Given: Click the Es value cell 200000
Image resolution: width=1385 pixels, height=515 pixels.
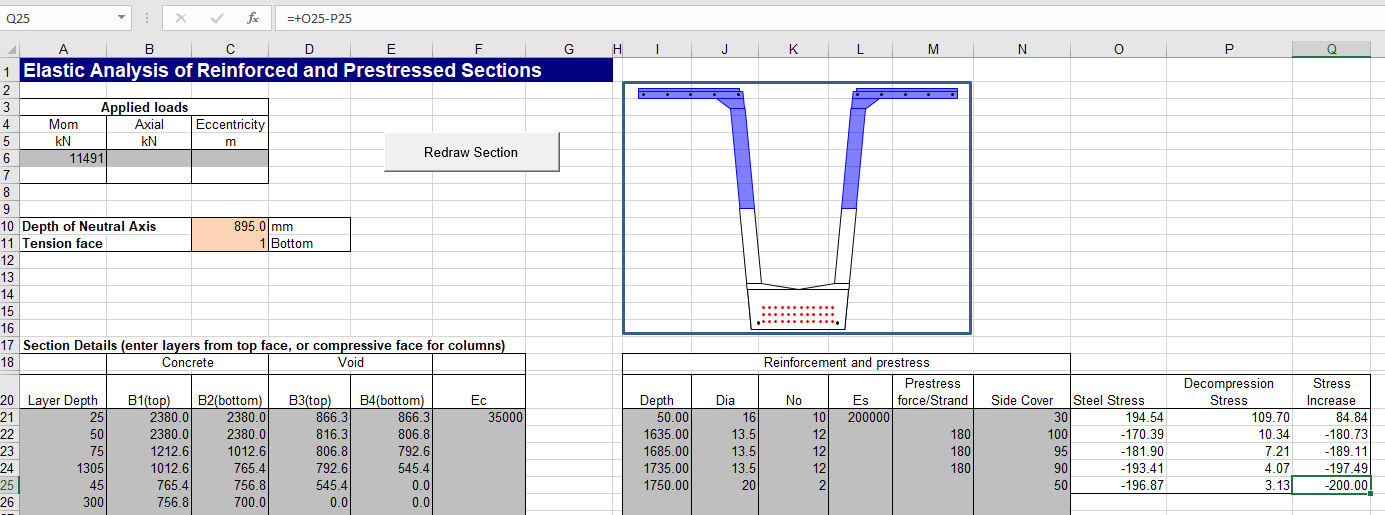Looking at the screenshot, I should point(861,417).
